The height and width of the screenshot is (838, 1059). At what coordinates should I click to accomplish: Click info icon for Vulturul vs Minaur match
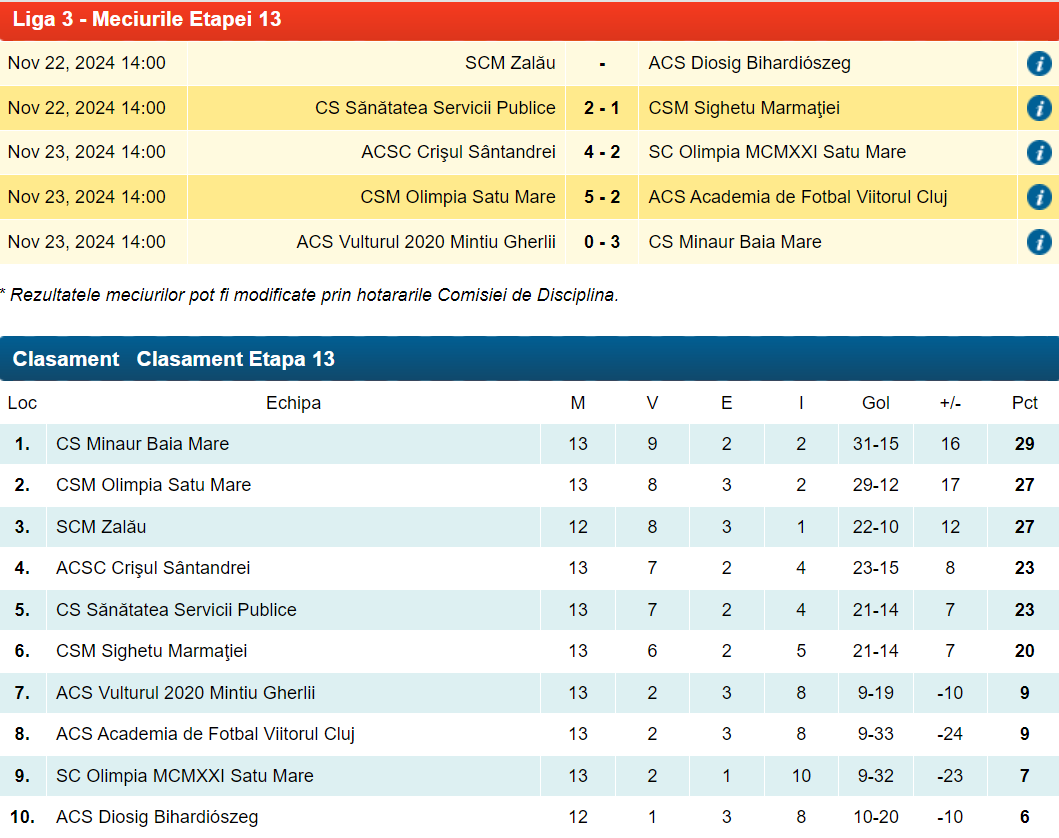click(1039, 242)
